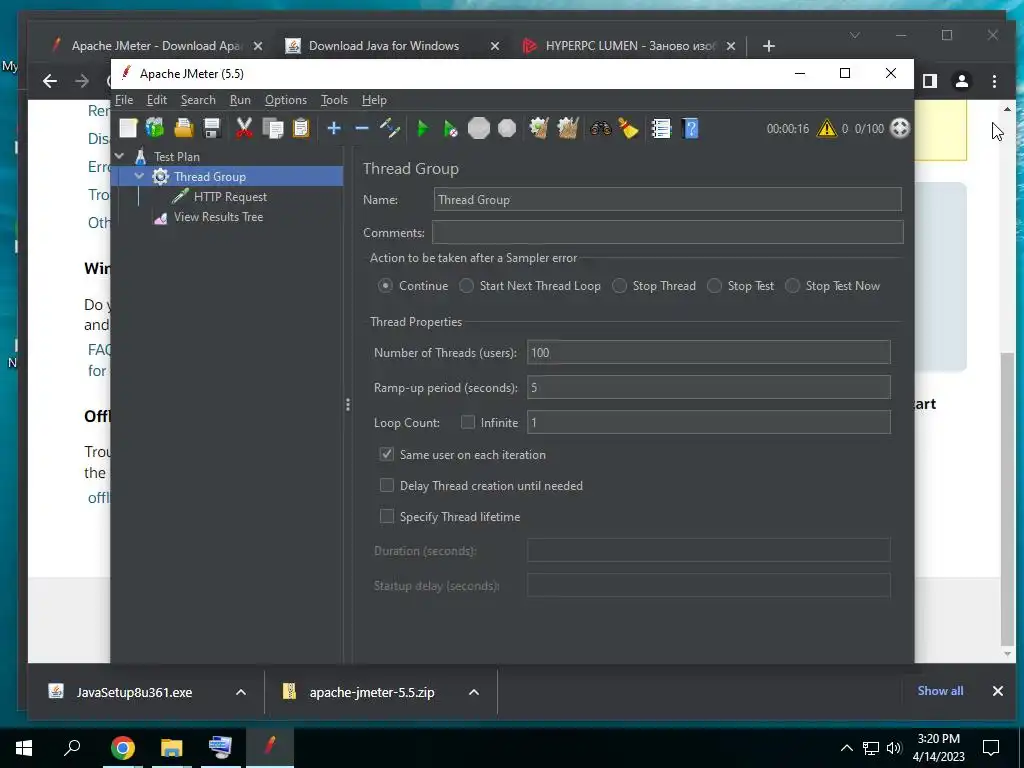Click the Shutdown test icon

[x=507, y=128]
